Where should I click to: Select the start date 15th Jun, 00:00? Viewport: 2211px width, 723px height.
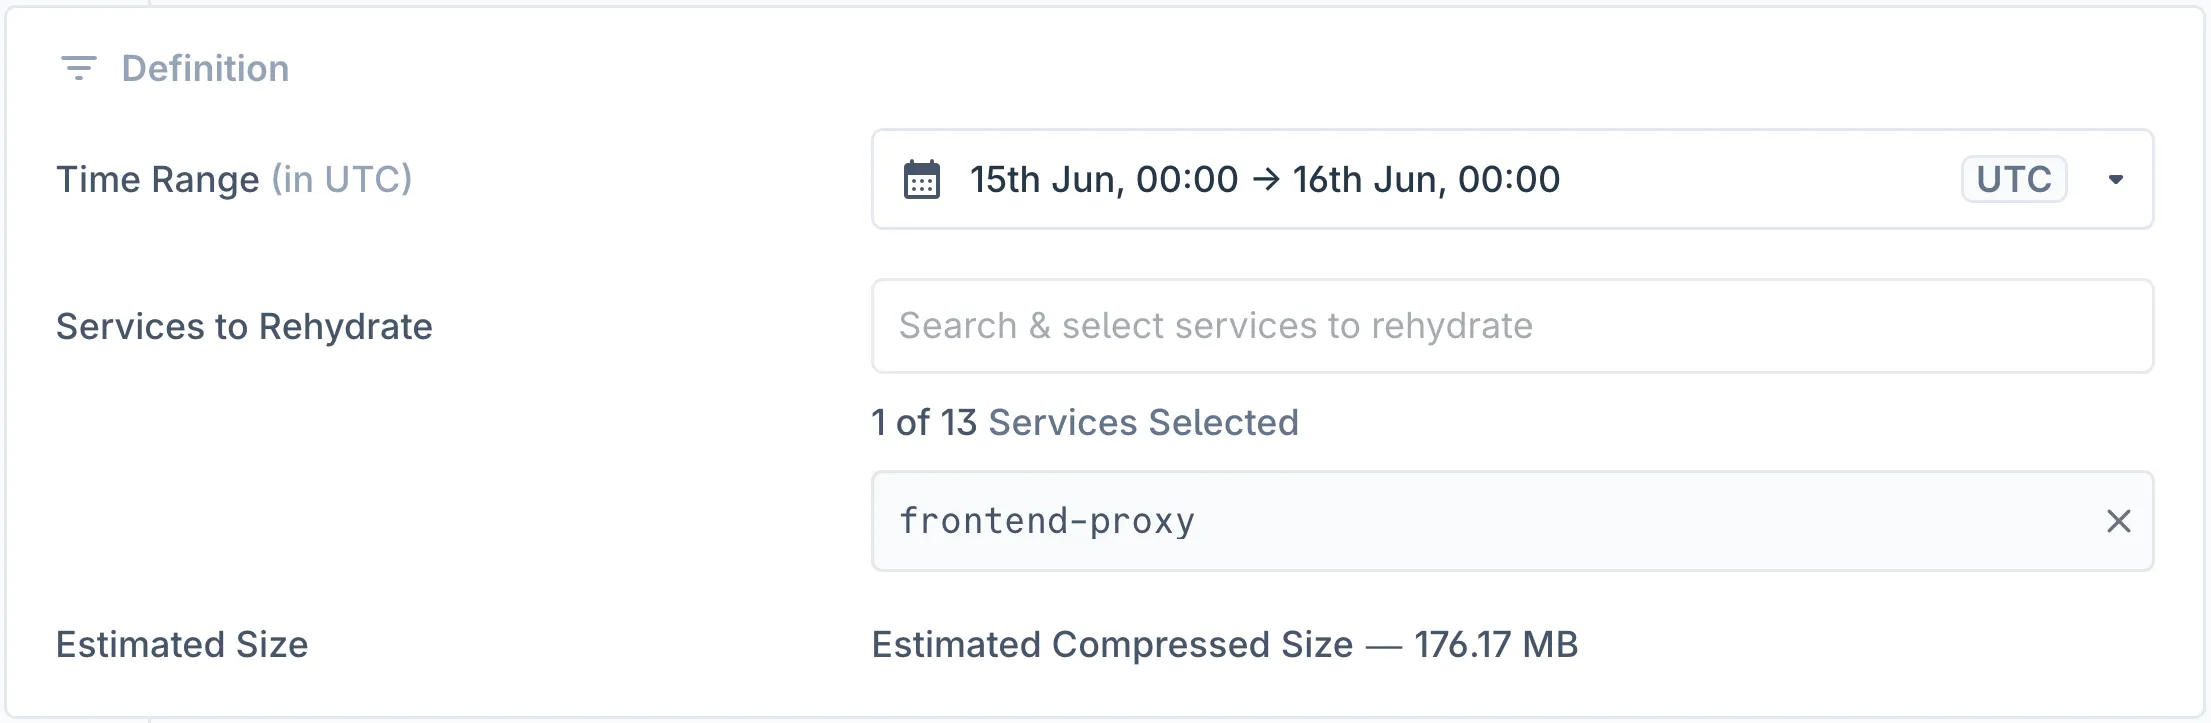click(x=1103, y=180)
